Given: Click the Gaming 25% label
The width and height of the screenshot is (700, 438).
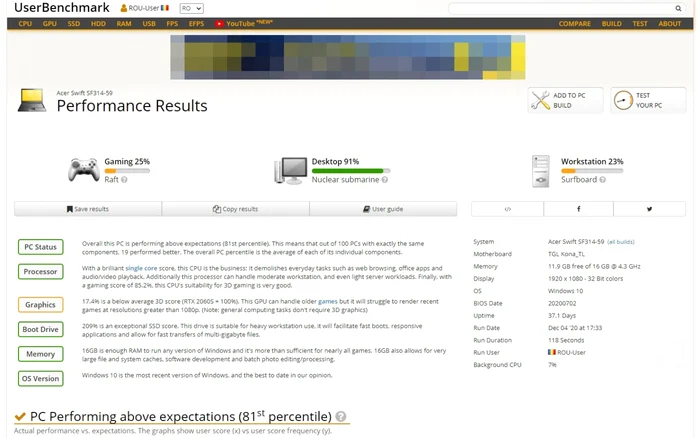Looking at the screenshot, I should pos(127,162).
